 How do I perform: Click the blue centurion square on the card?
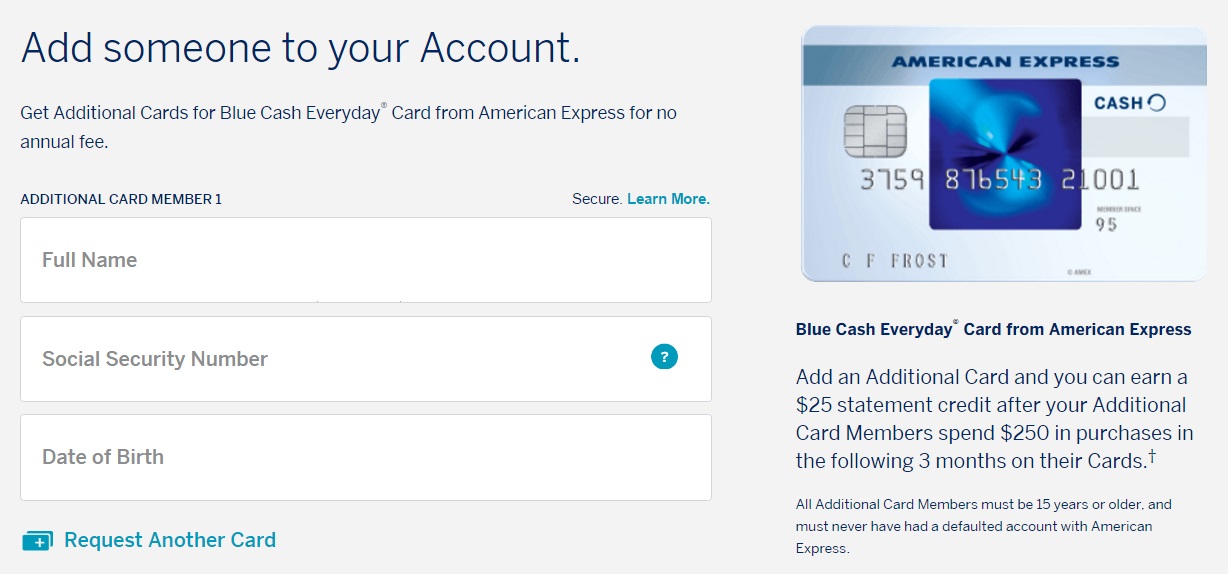click(x=1005, y=154)
